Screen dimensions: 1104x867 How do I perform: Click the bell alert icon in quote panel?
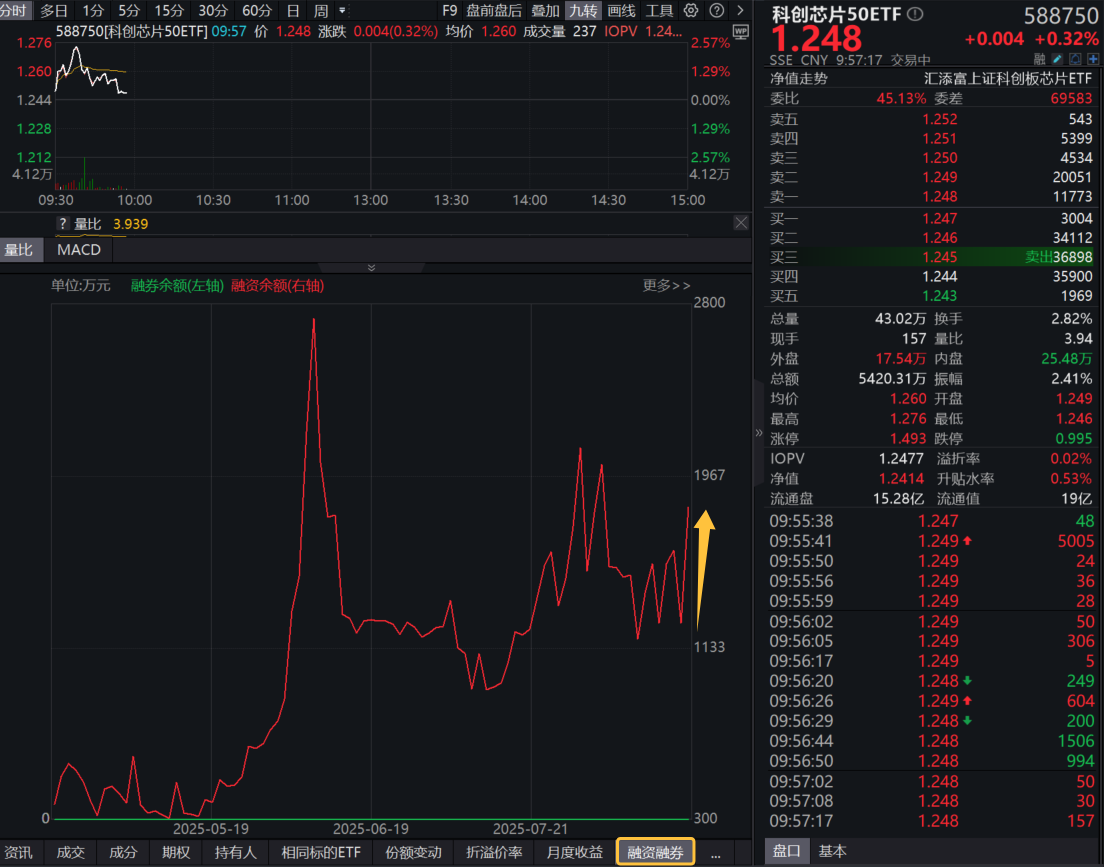click(1075, 59)
